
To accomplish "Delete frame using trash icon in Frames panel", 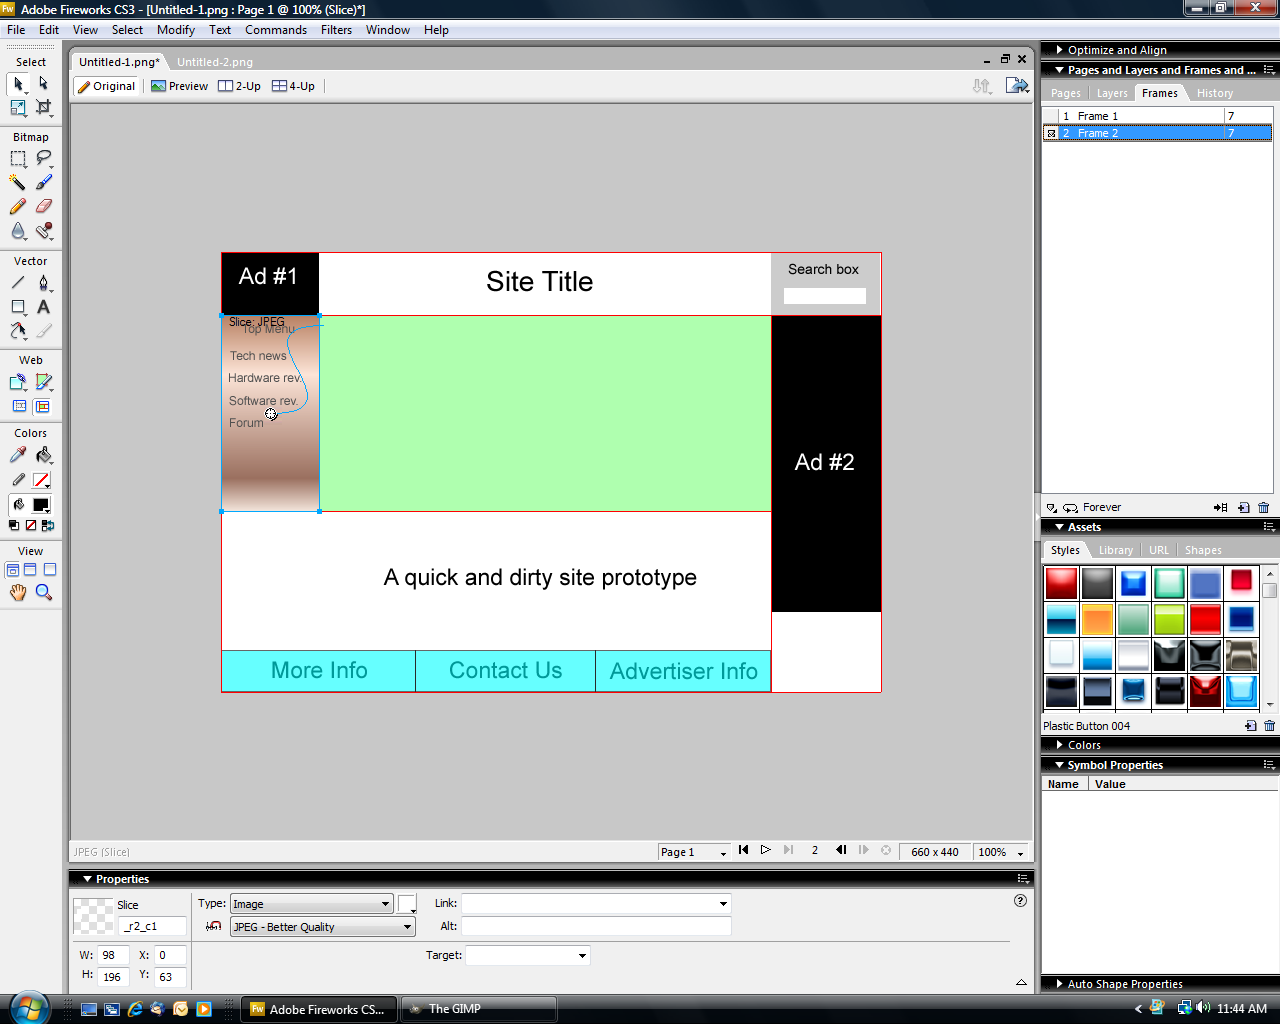I will point(1264,507).
